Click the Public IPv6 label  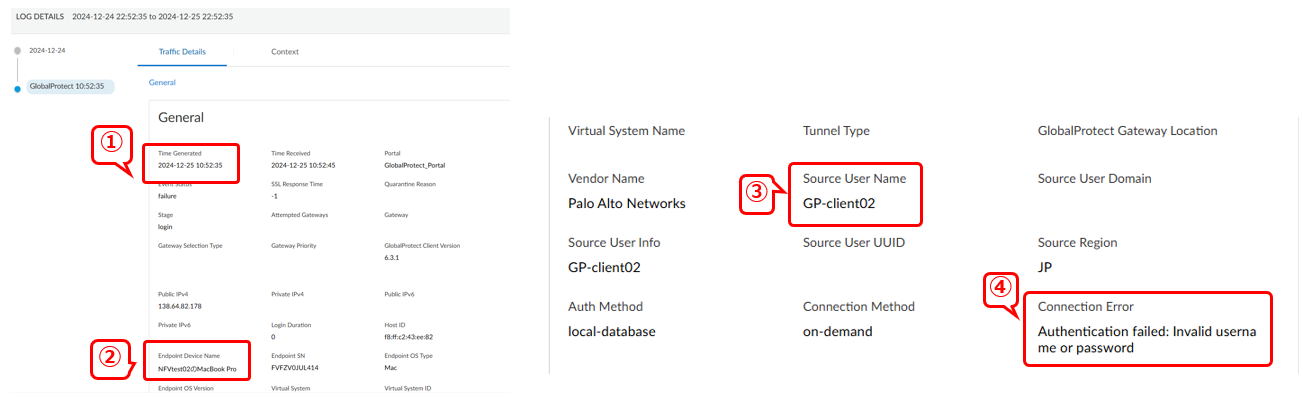click(400, 294)
